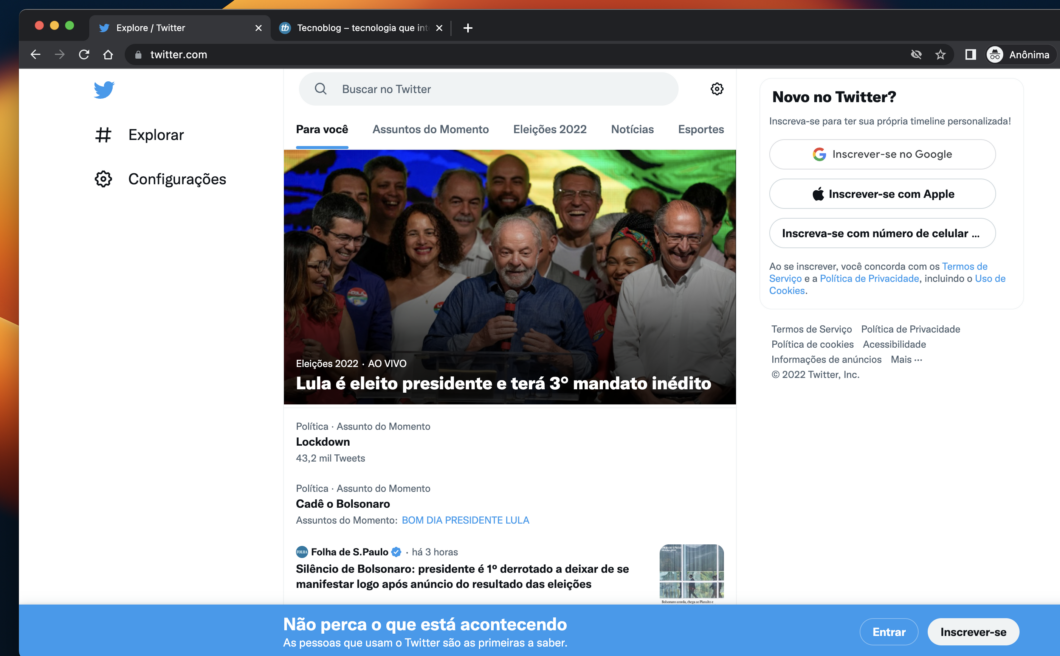
Task: Bookmark this page with the star icon
Action: pos(940,54)
